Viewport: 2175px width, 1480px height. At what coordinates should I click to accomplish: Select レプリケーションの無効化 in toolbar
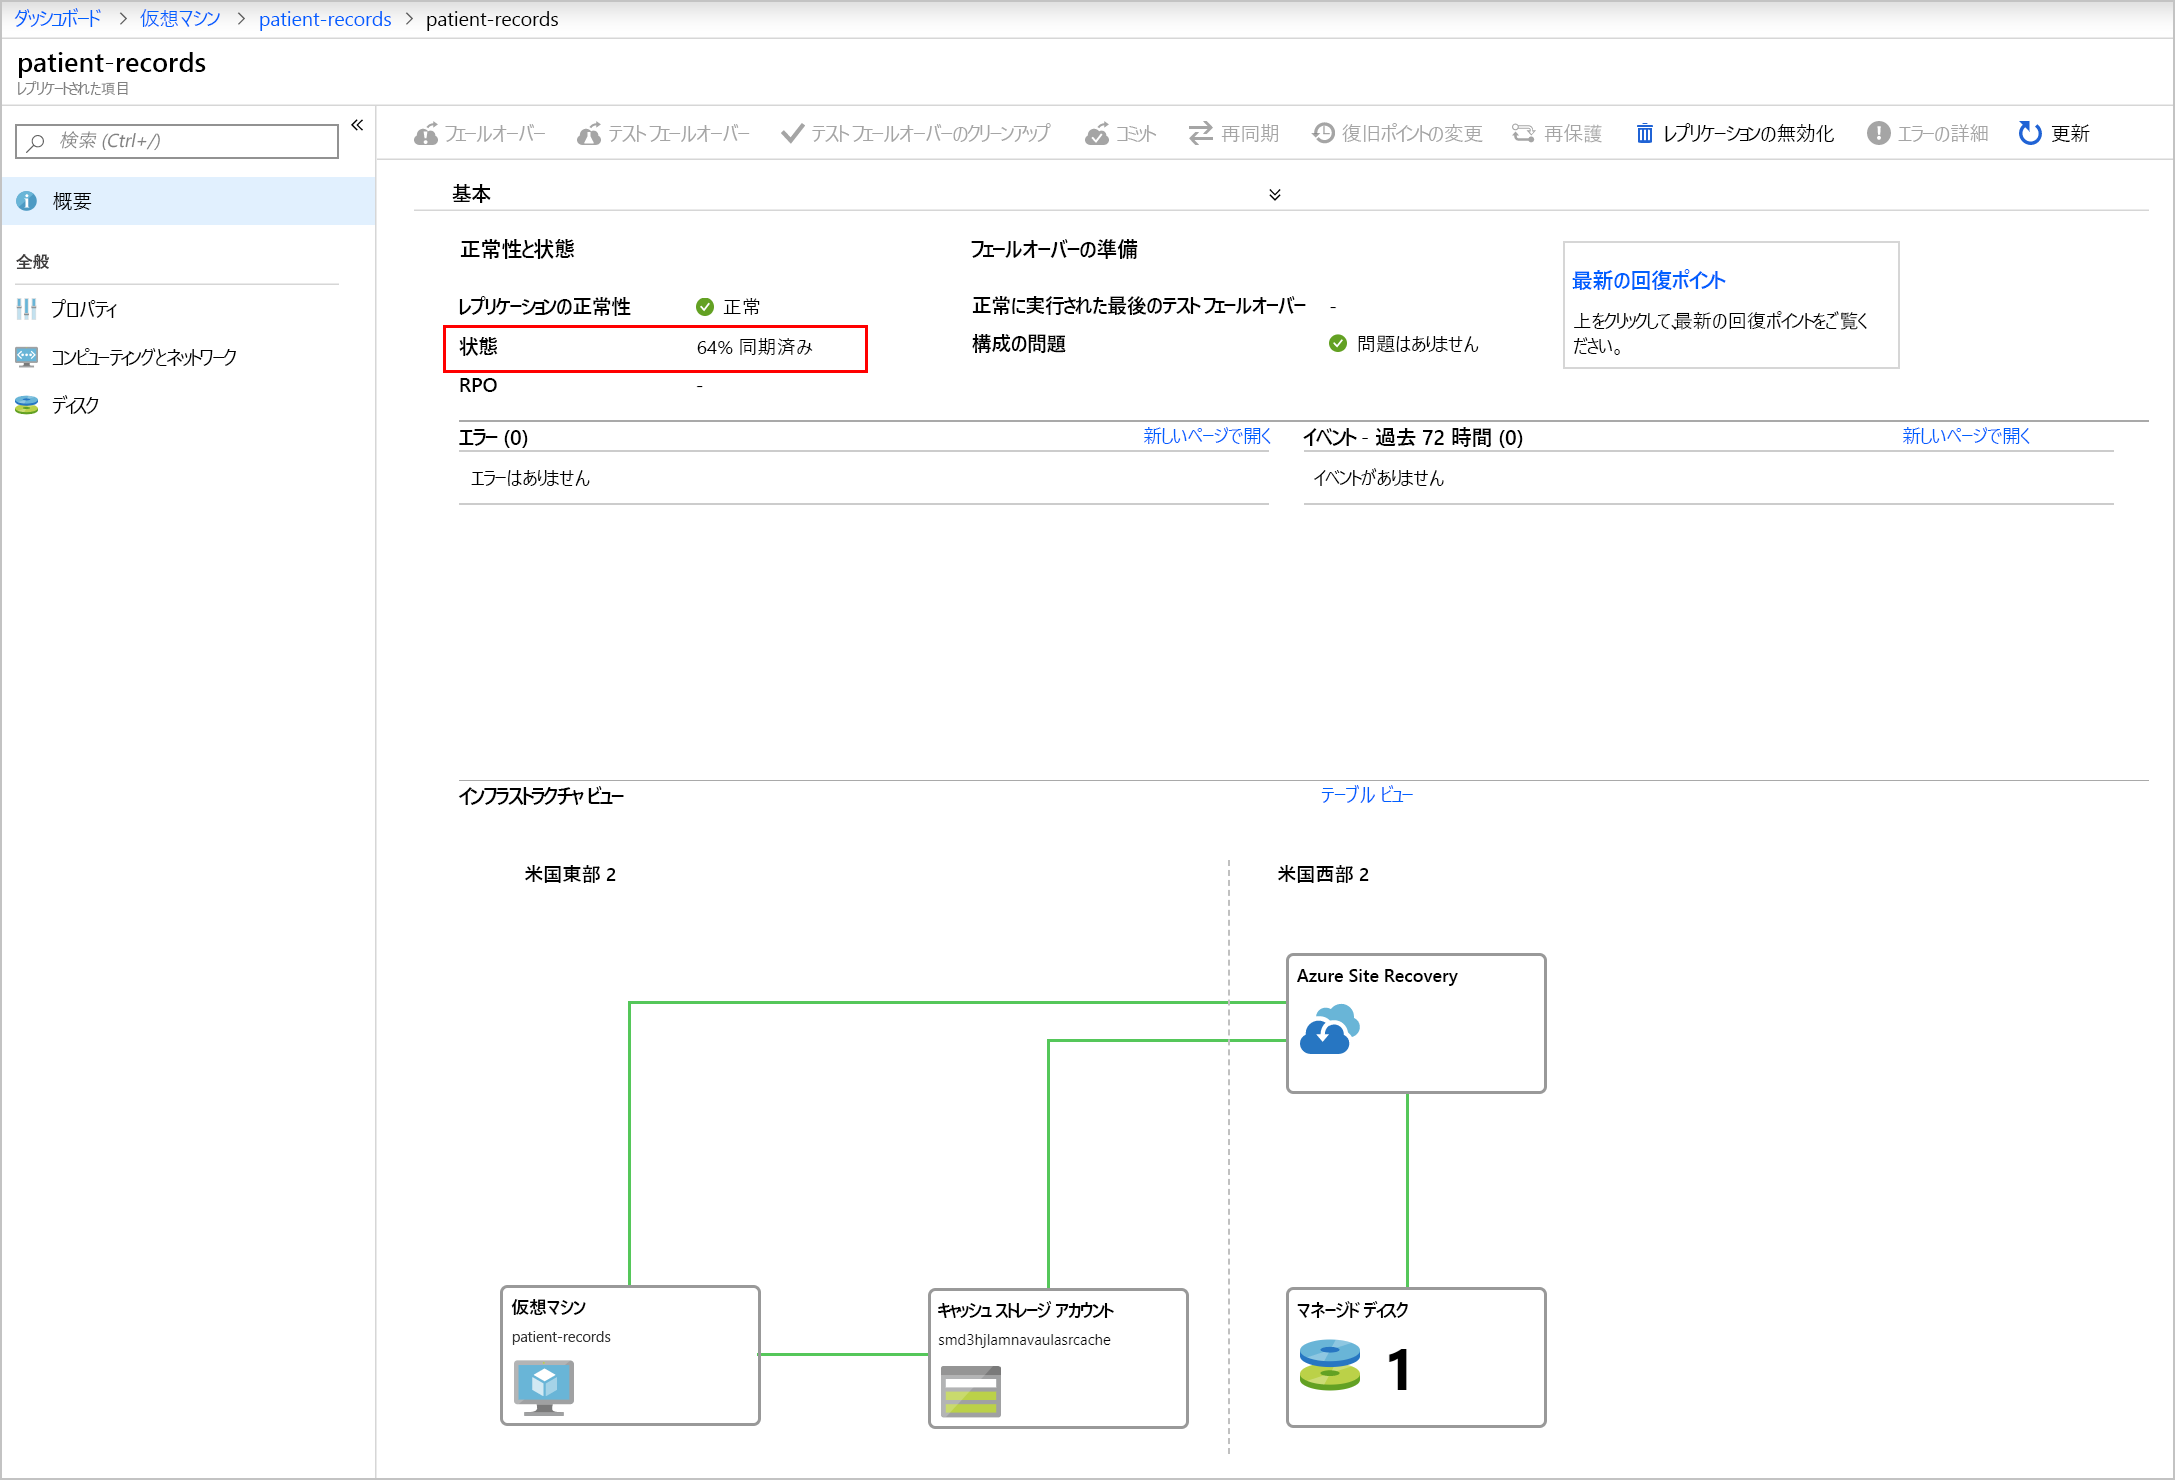point(1735,133)
